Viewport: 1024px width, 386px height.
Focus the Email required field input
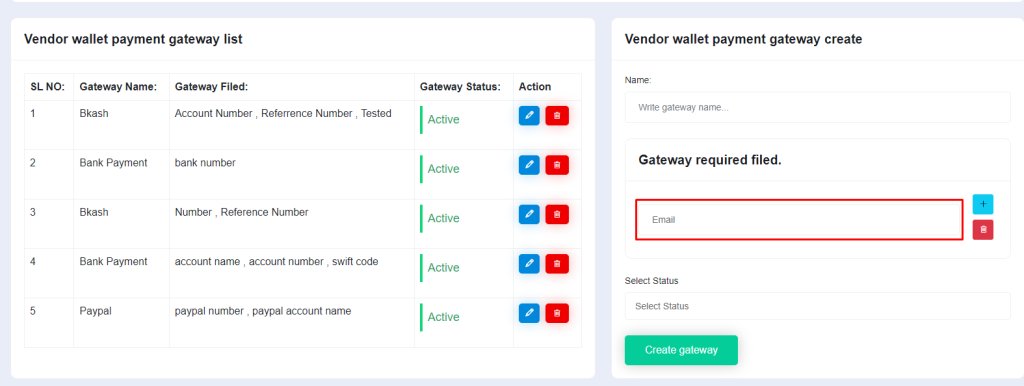click(799, 220)
